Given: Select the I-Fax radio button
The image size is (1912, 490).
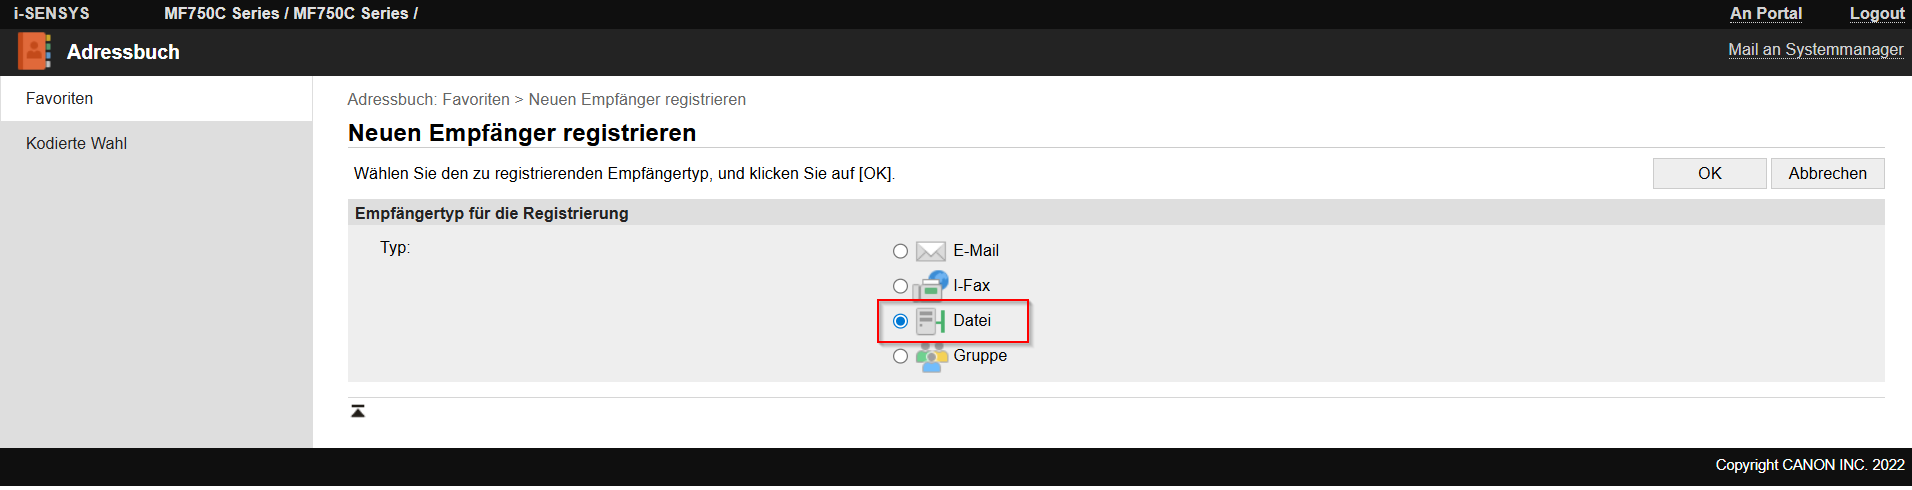Looking at the screenshot, I should click(900, 286).
